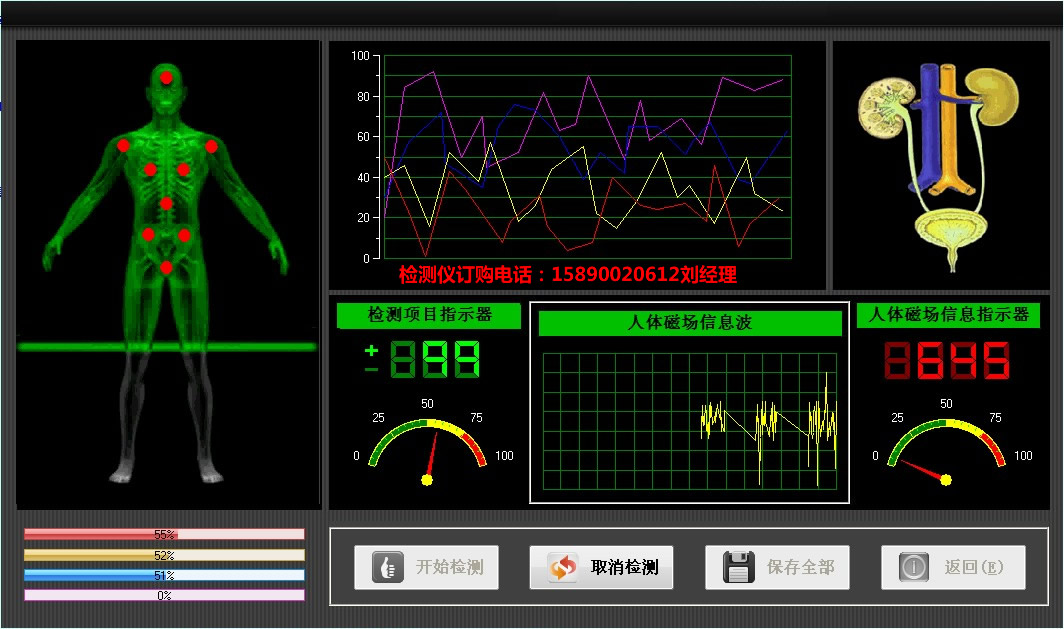Select the 检测项目指示器 panel header
1064x629 pixels.
pyautogui.click(x=427, y=316)
